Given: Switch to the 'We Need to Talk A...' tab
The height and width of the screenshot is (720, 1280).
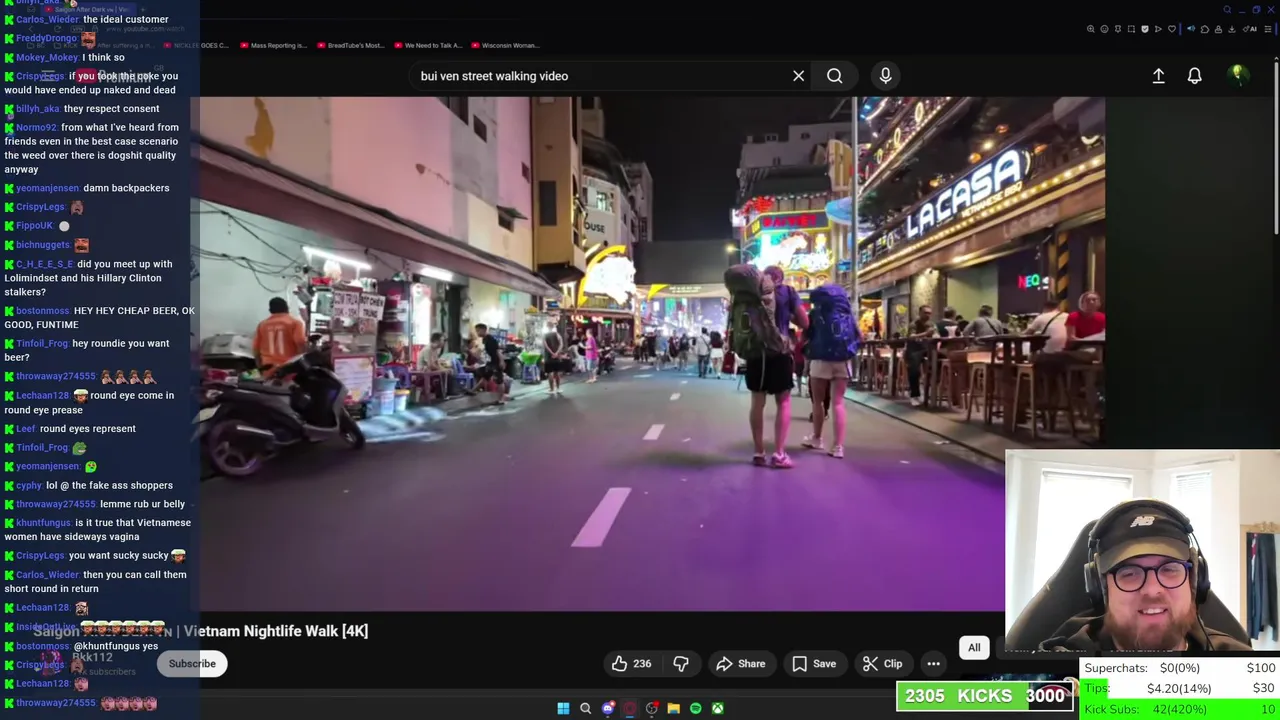Looking at the screenshot, I should [428, 45].
